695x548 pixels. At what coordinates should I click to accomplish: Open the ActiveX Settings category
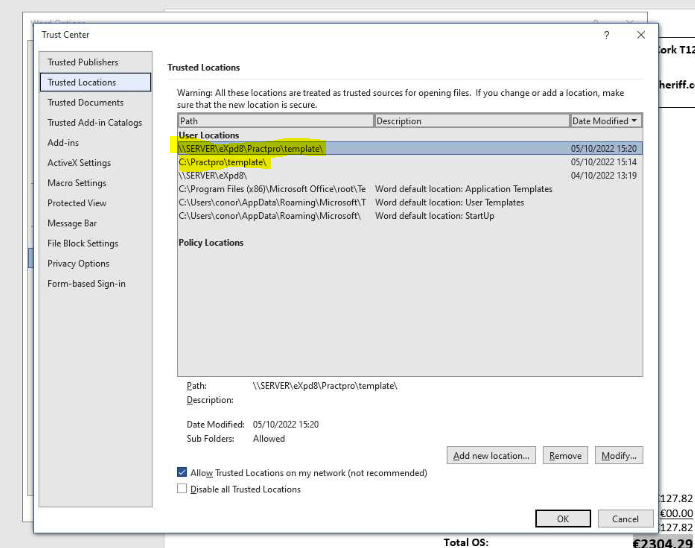79,163
